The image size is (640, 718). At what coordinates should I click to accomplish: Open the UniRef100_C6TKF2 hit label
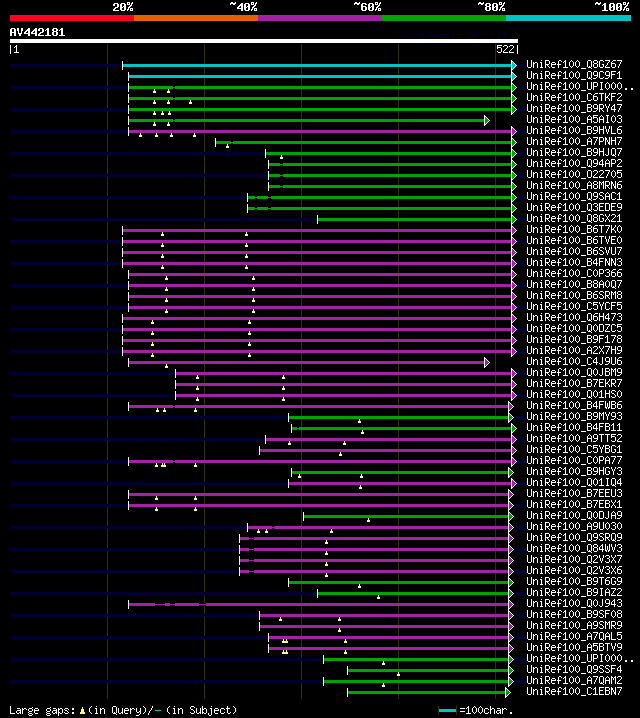574,98
